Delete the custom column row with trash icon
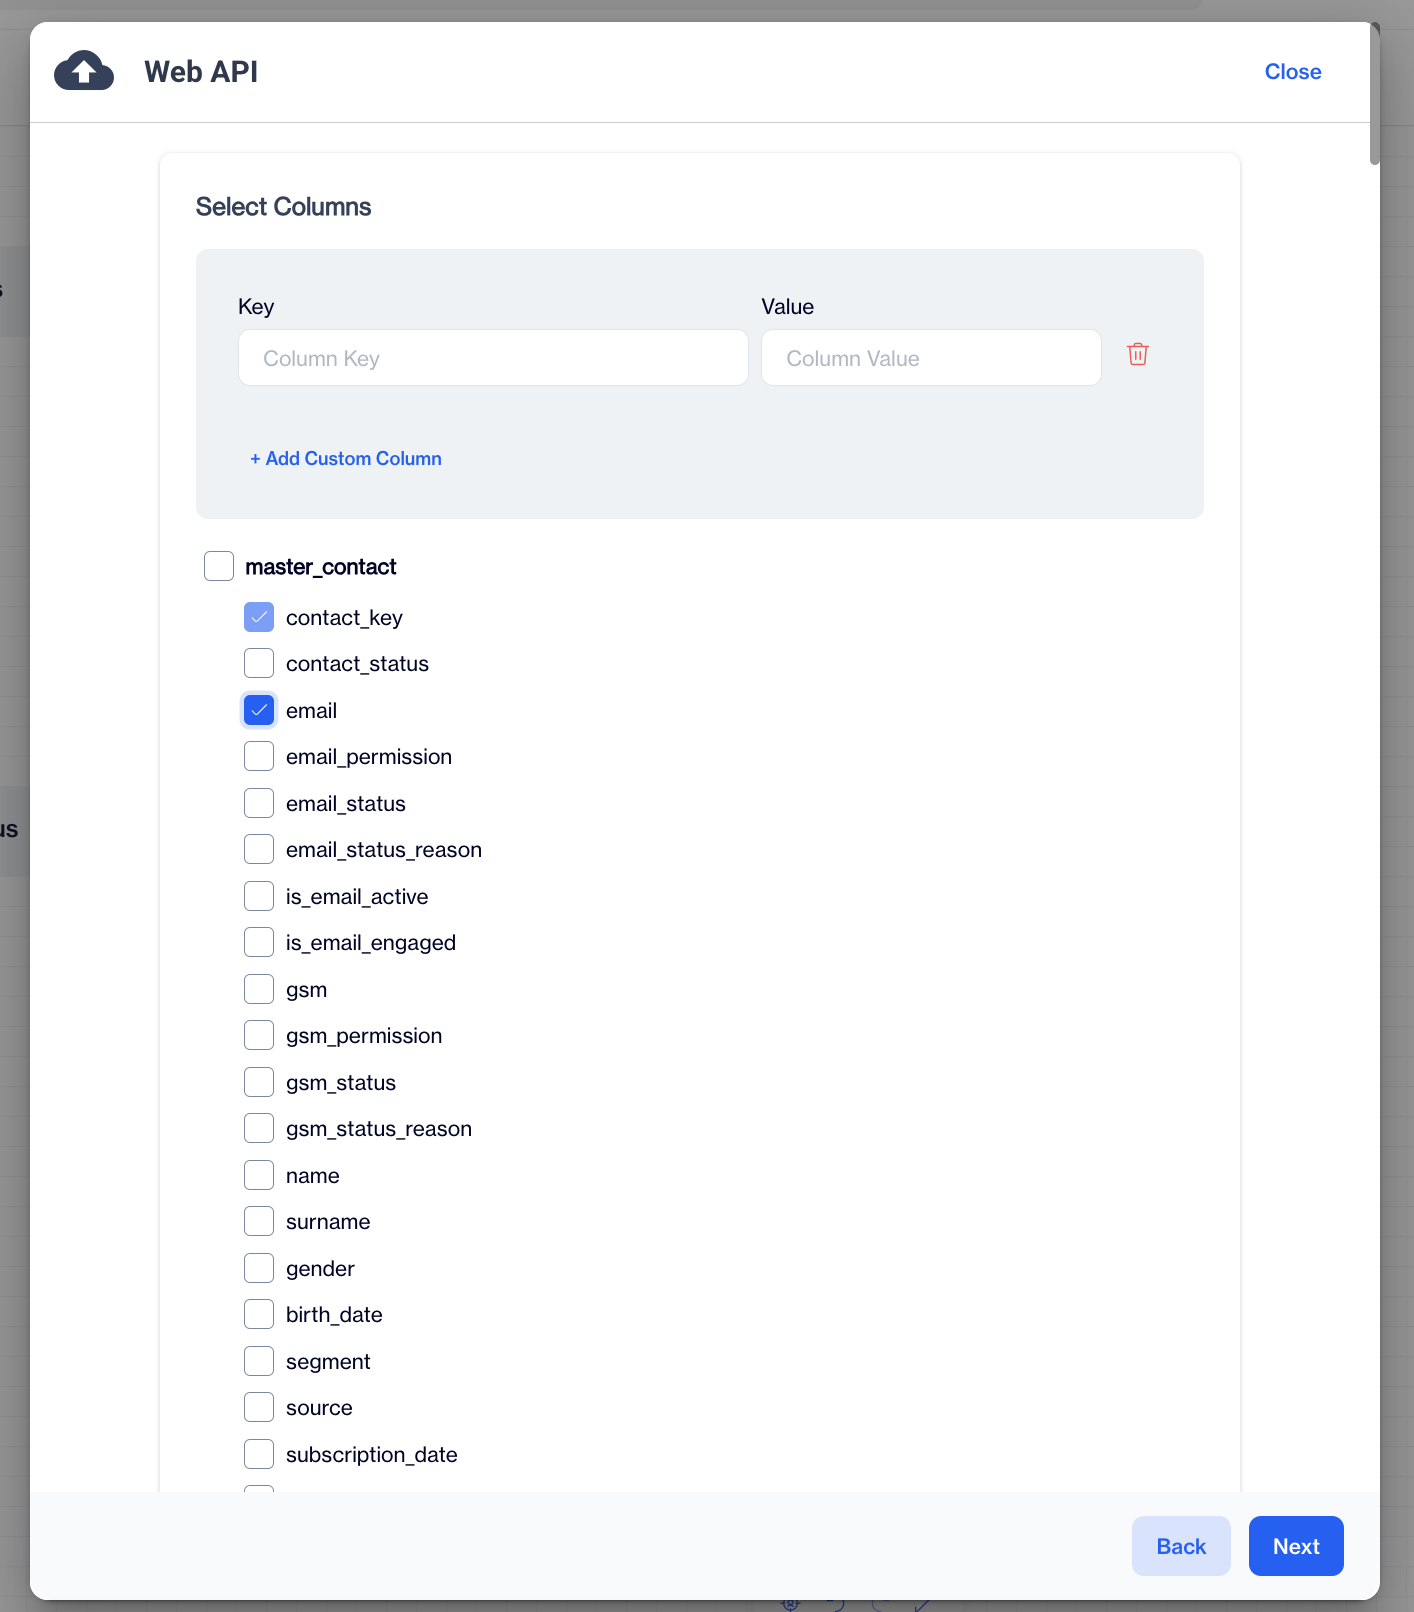The image size is (1414, 1612). click(1137, 355)
